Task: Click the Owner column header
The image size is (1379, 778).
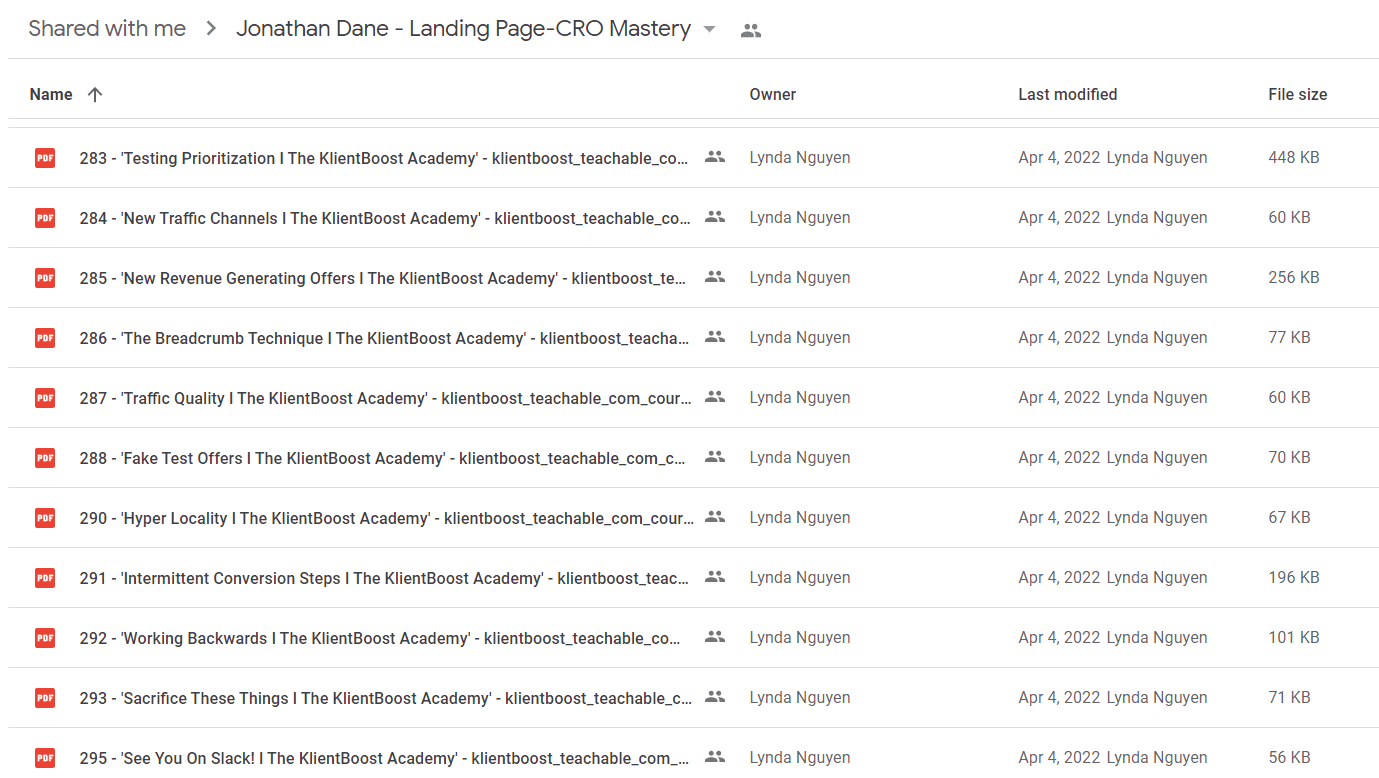Action: [x=773, y=95]
